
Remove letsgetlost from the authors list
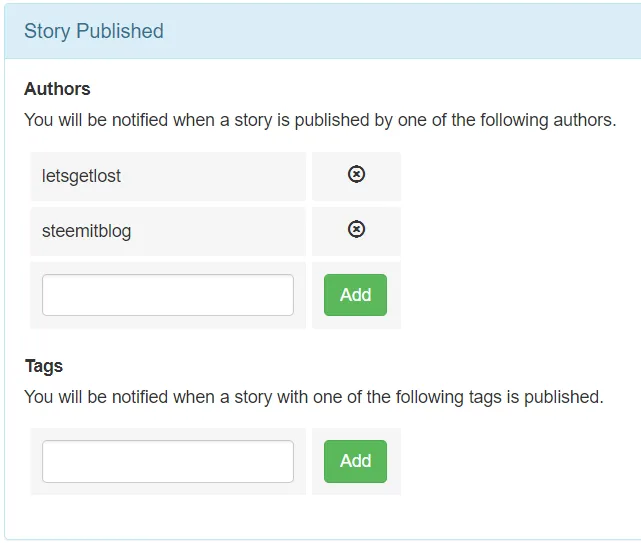(356, 174)
